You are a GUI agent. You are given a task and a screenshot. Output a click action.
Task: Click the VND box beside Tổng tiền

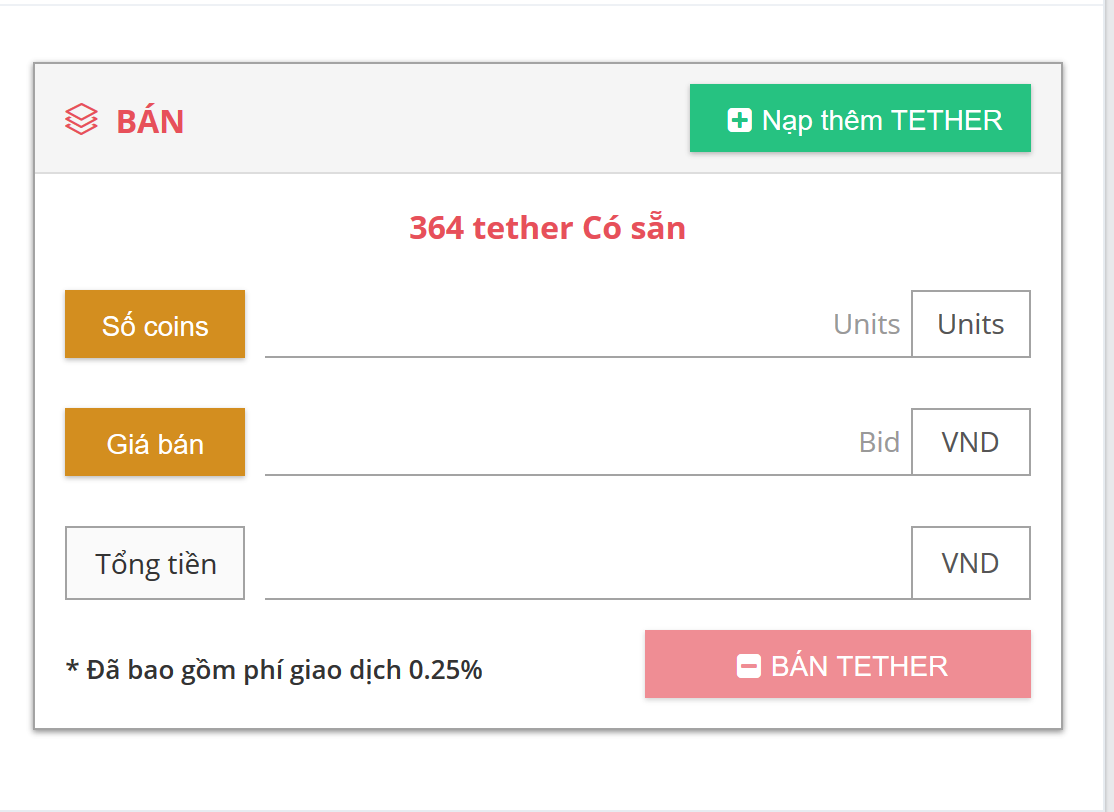[x=970, y=563]
